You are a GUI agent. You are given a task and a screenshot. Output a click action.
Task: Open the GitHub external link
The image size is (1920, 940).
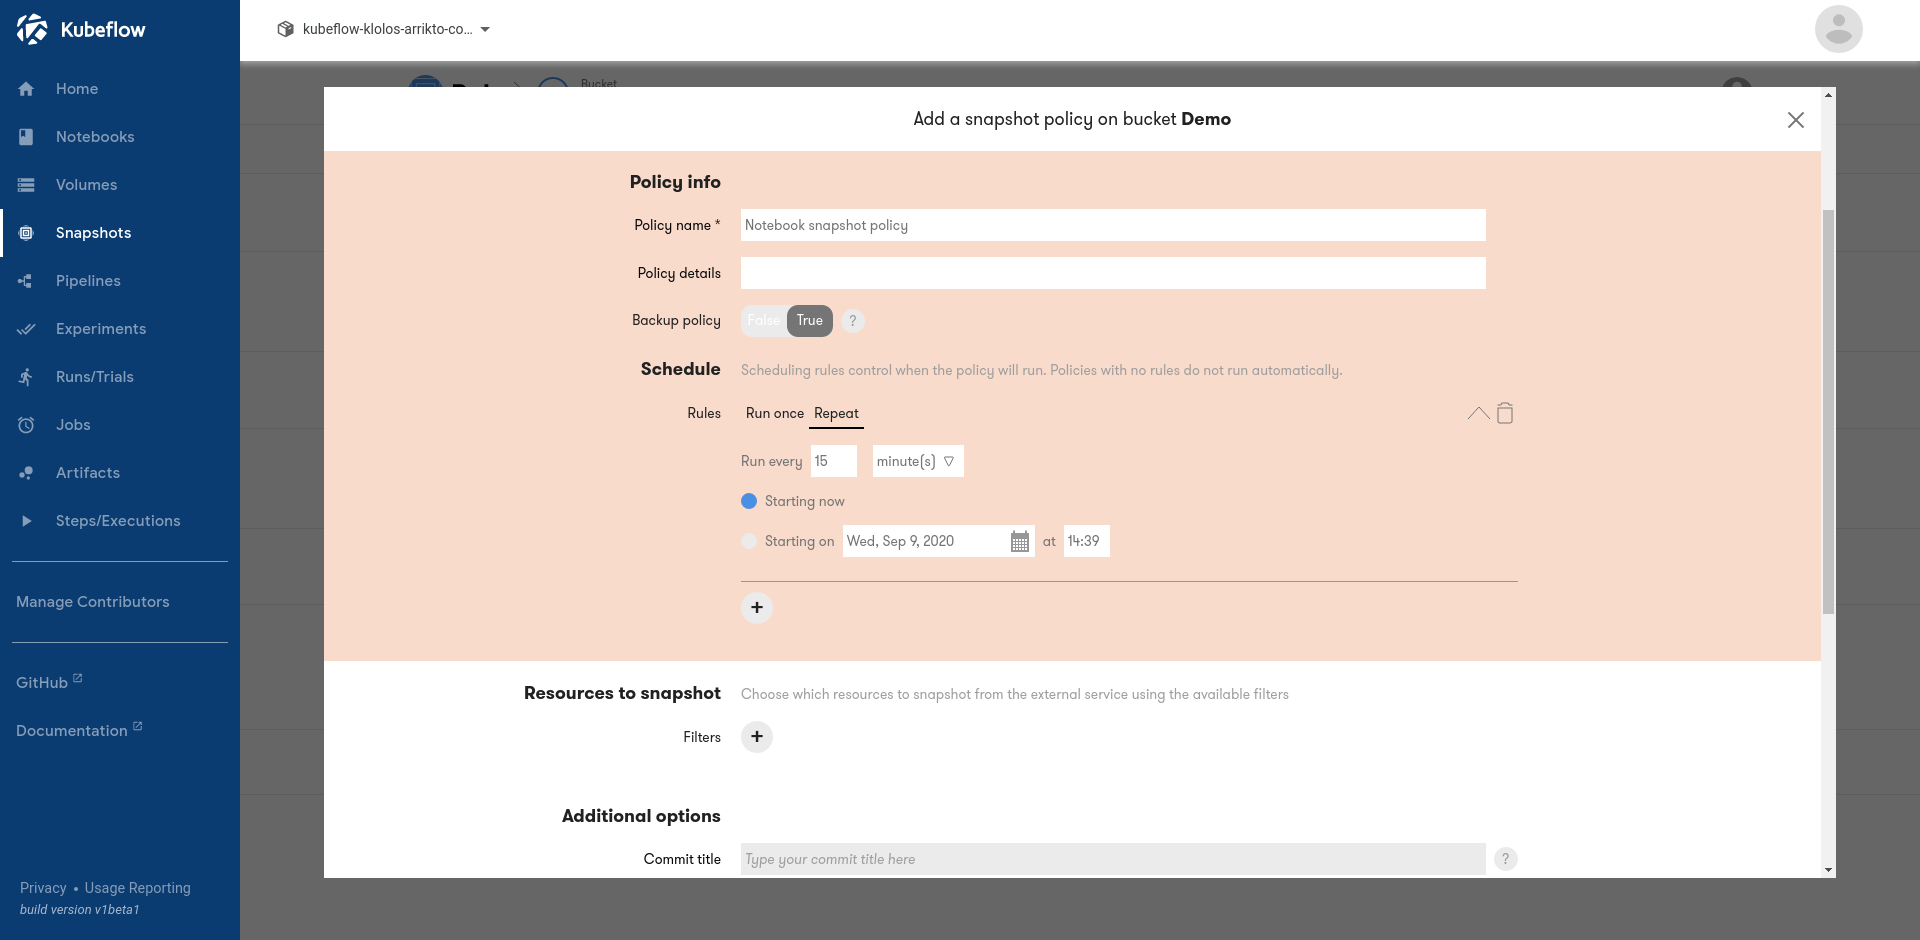pyautogui.click(x=49, y=682)
